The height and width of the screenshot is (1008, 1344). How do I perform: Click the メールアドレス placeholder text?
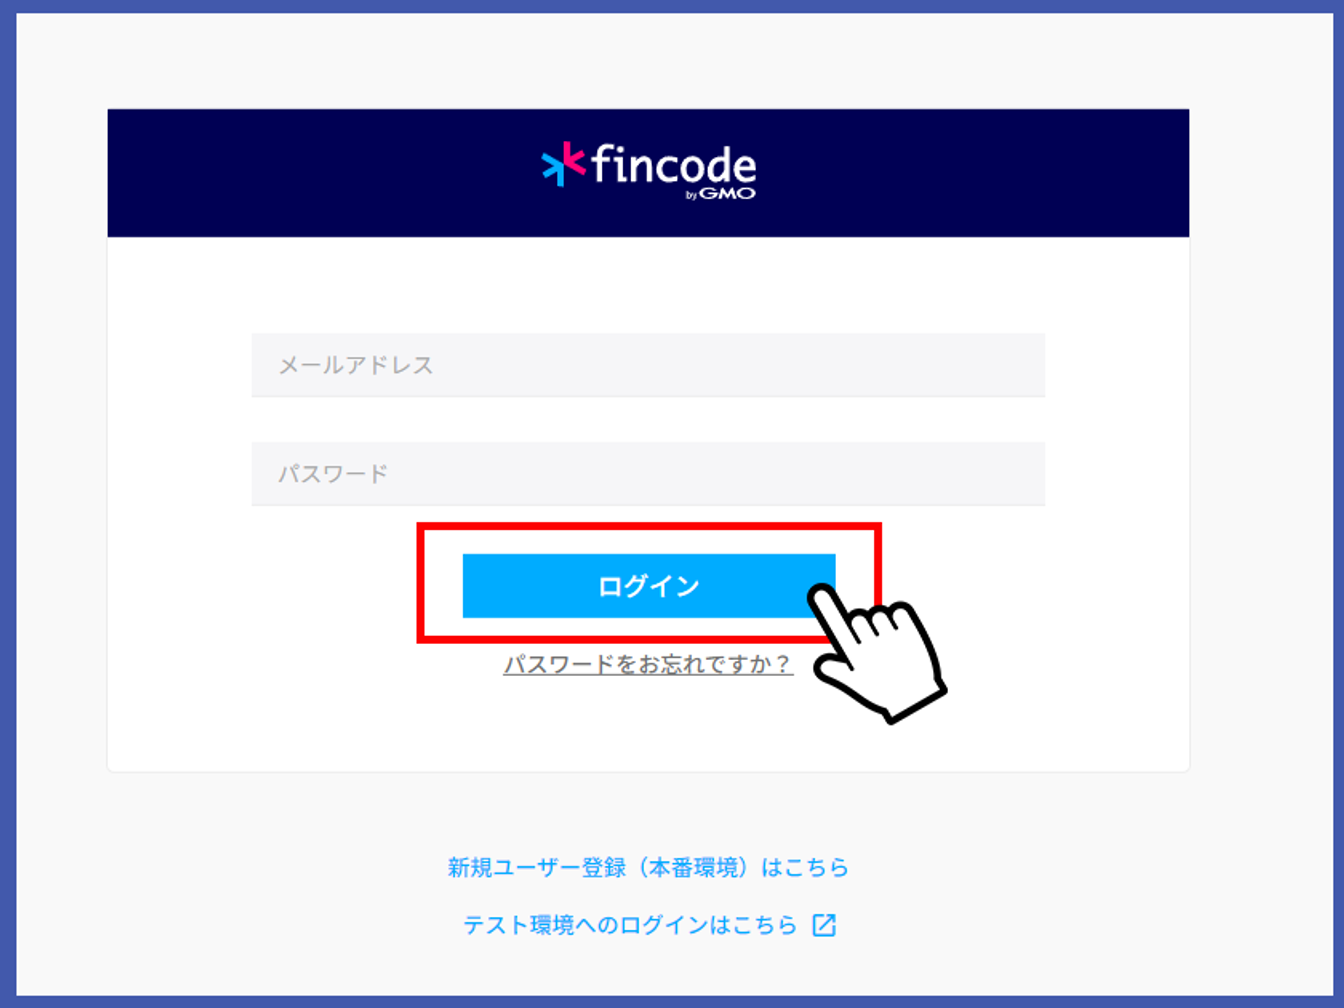tap(356, 365)
